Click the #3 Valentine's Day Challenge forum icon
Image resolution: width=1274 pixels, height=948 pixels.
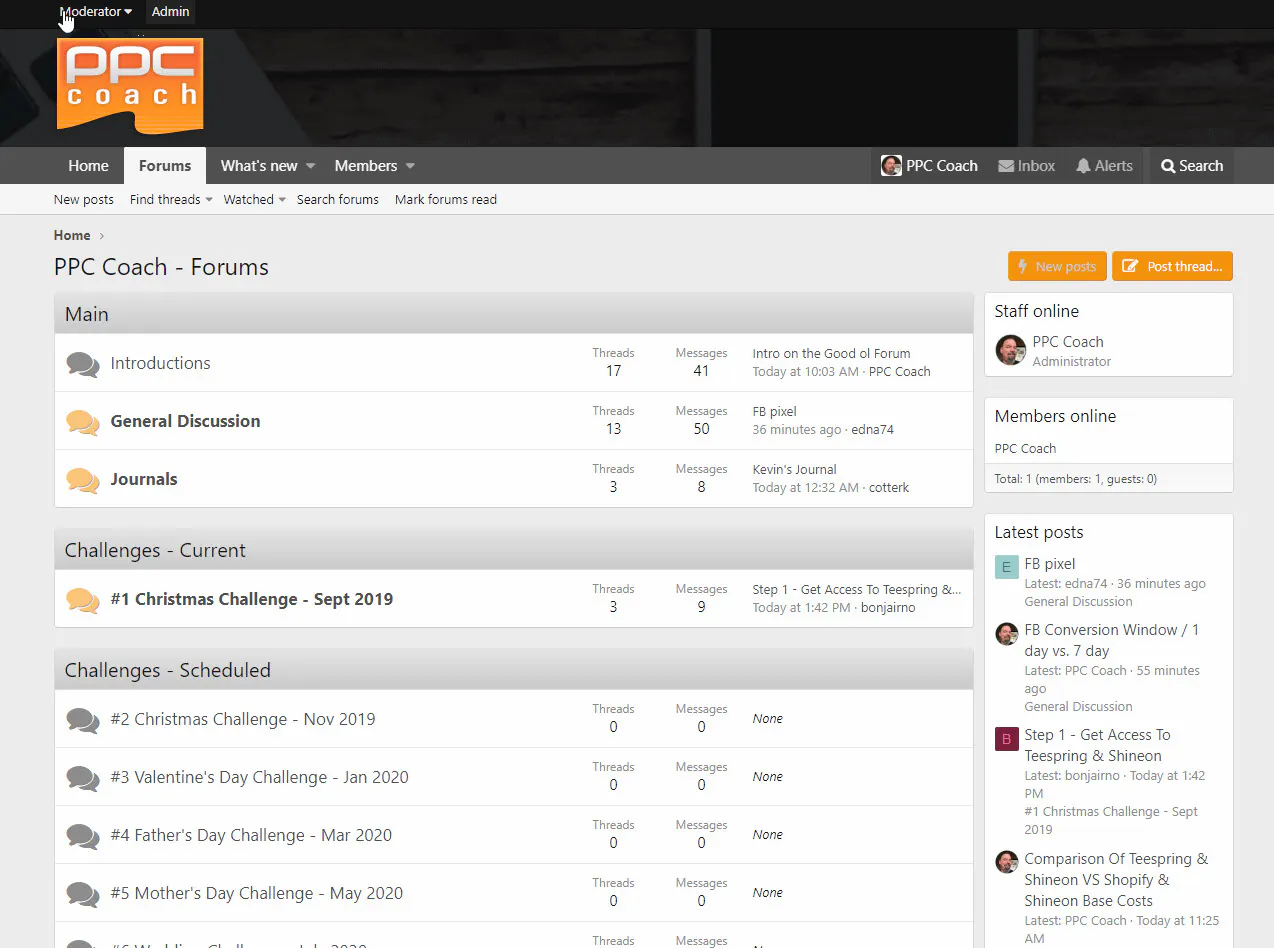tap(83, 778)
